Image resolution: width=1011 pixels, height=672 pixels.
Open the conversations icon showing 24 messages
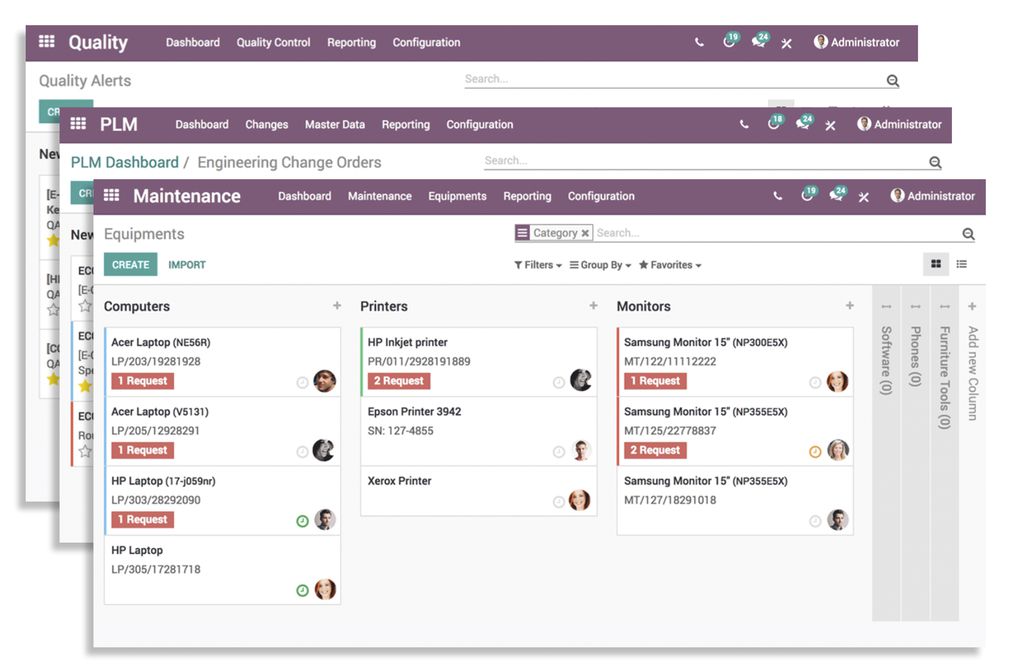coord(838,196)
